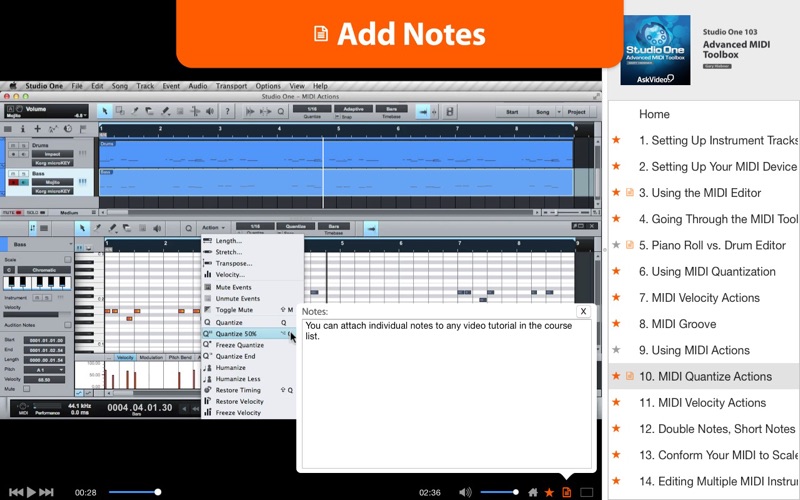Open the Pitch A 1 dropdown
Image resolution: width=800 pixels, height=500 pixels.
click(44, 369)
